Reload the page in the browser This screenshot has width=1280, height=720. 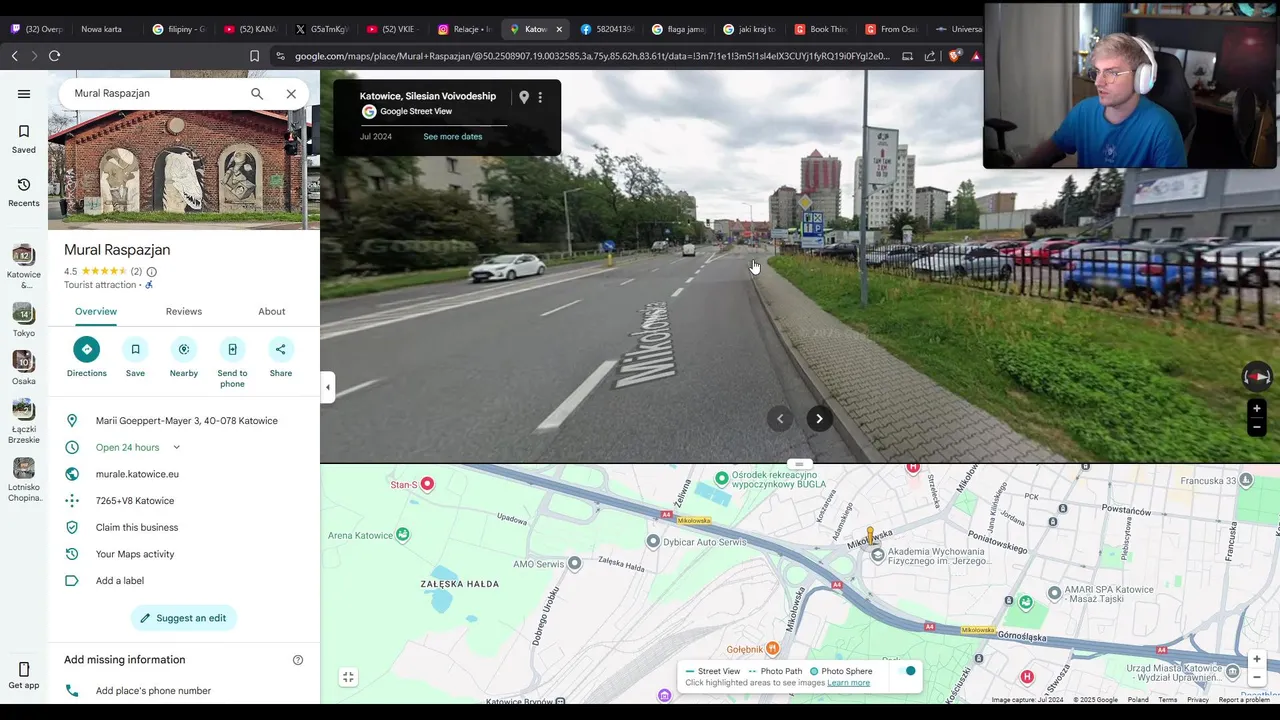point(55,56)
